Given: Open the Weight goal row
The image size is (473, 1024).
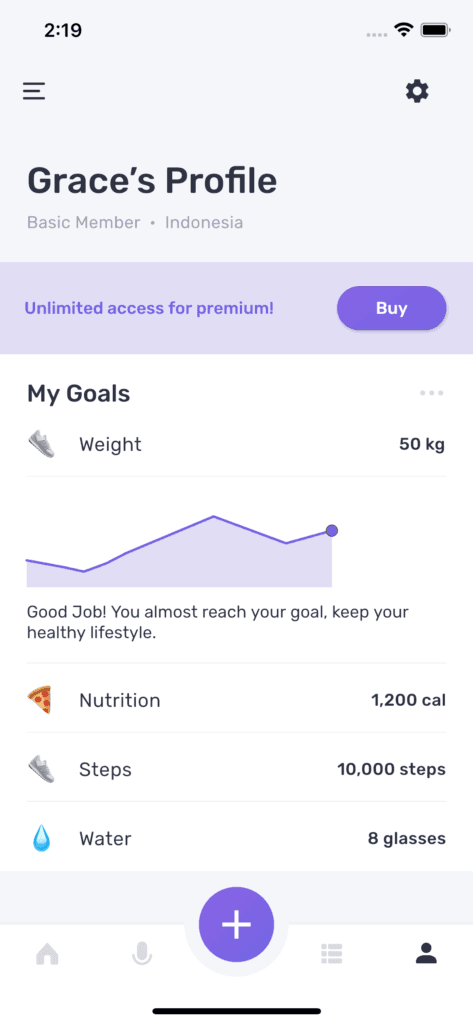Looking at the screenshot, I should tap(236, 445).
